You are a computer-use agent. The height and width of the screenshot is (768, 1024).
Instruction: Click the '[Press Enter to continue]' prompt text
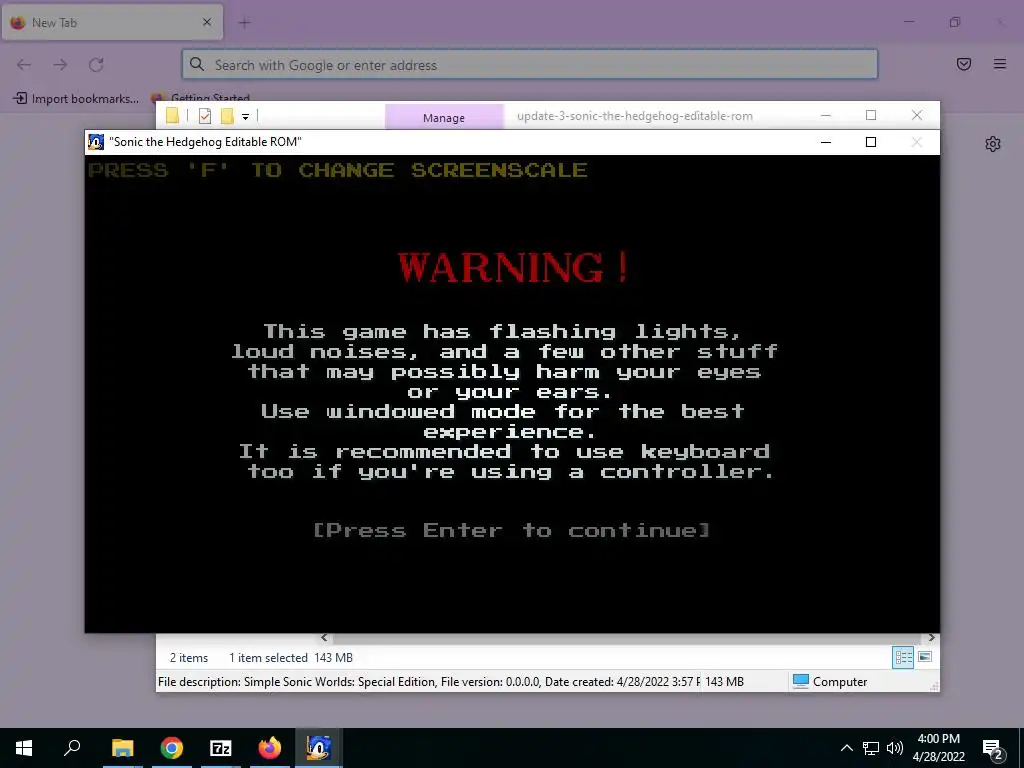point(511,530)
